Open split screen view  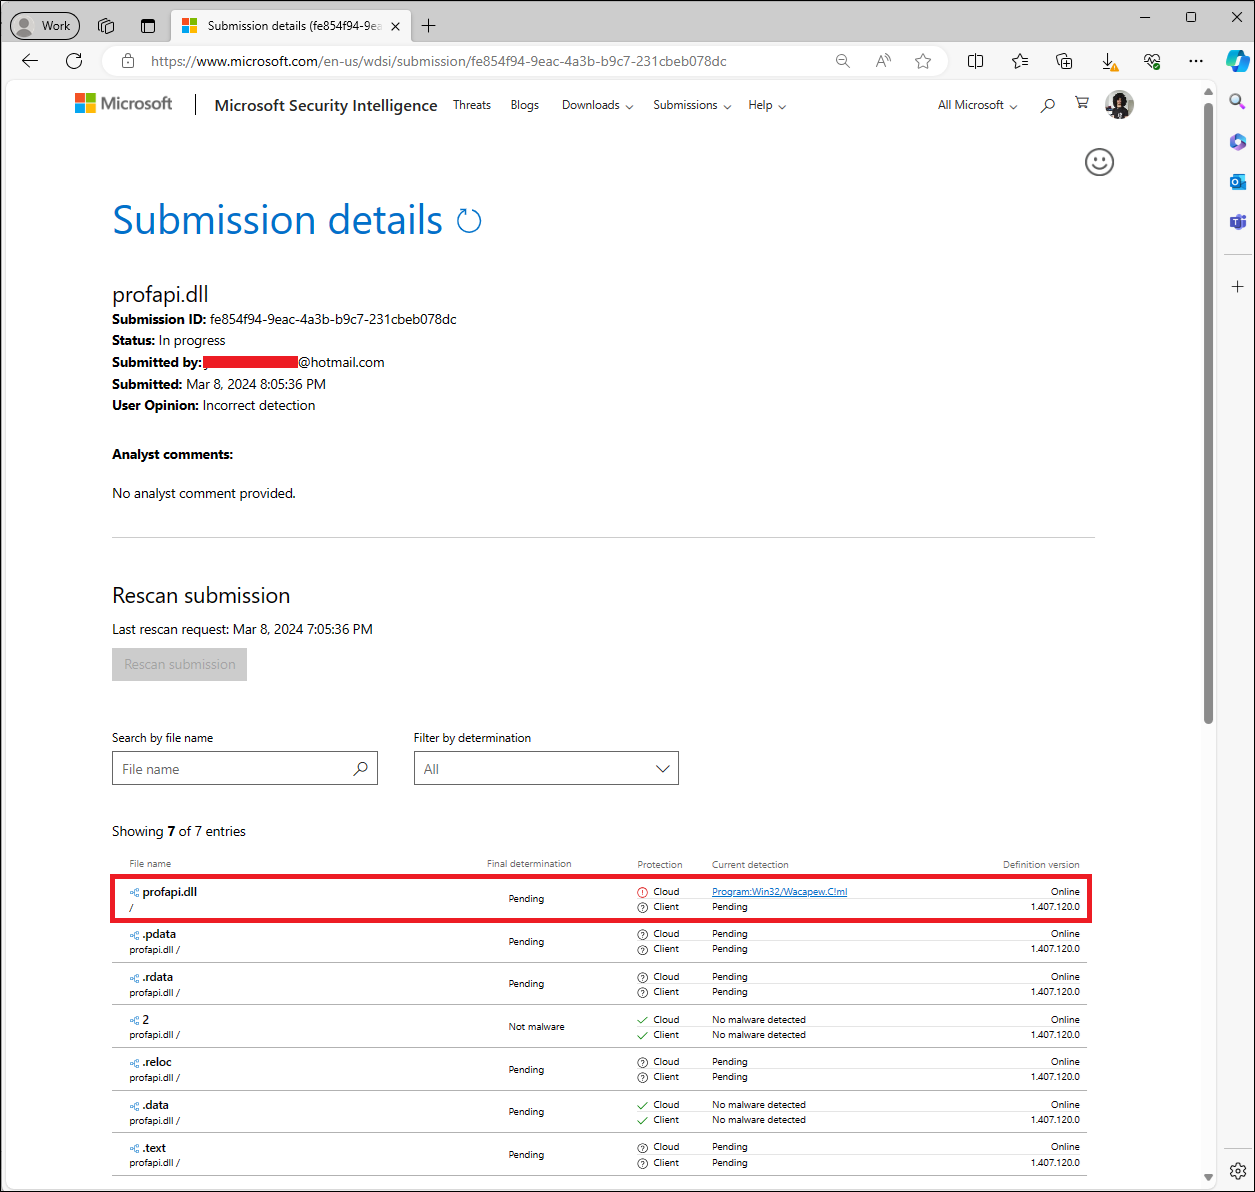[x=976, y=61]
